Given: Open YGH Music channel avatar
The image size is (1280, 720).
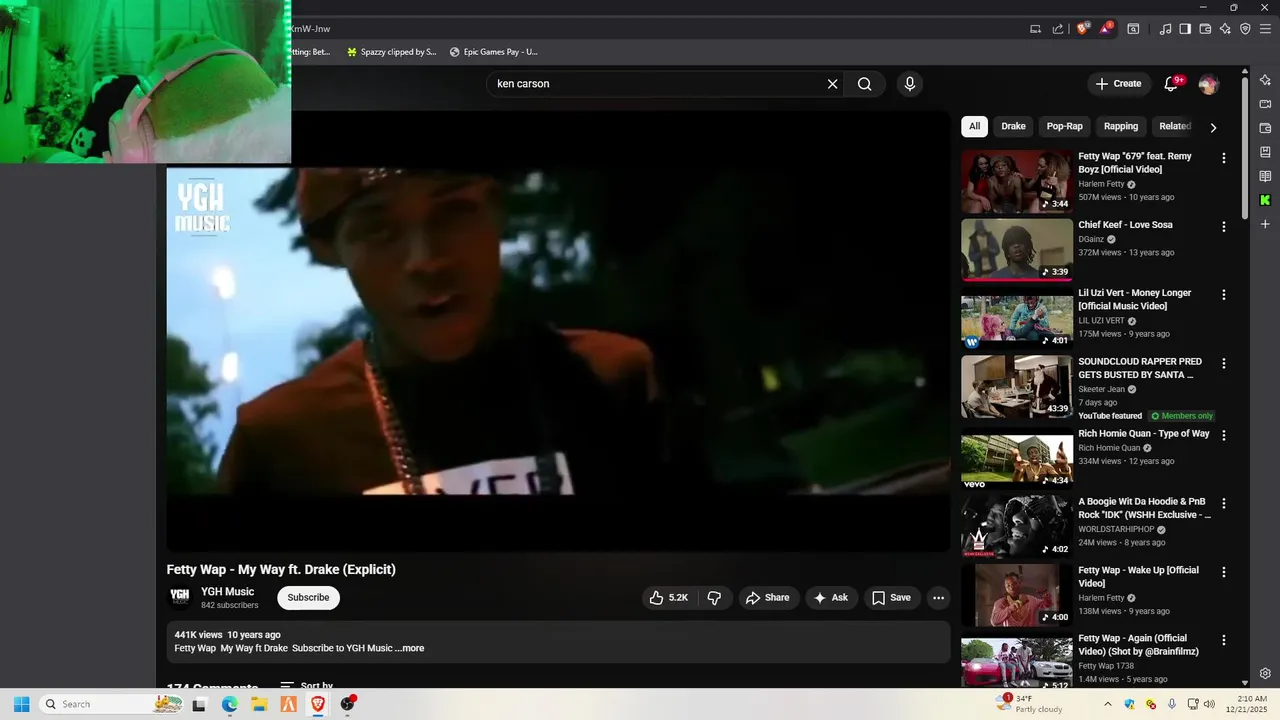Looking at the screenshot, I should [179, 597].
